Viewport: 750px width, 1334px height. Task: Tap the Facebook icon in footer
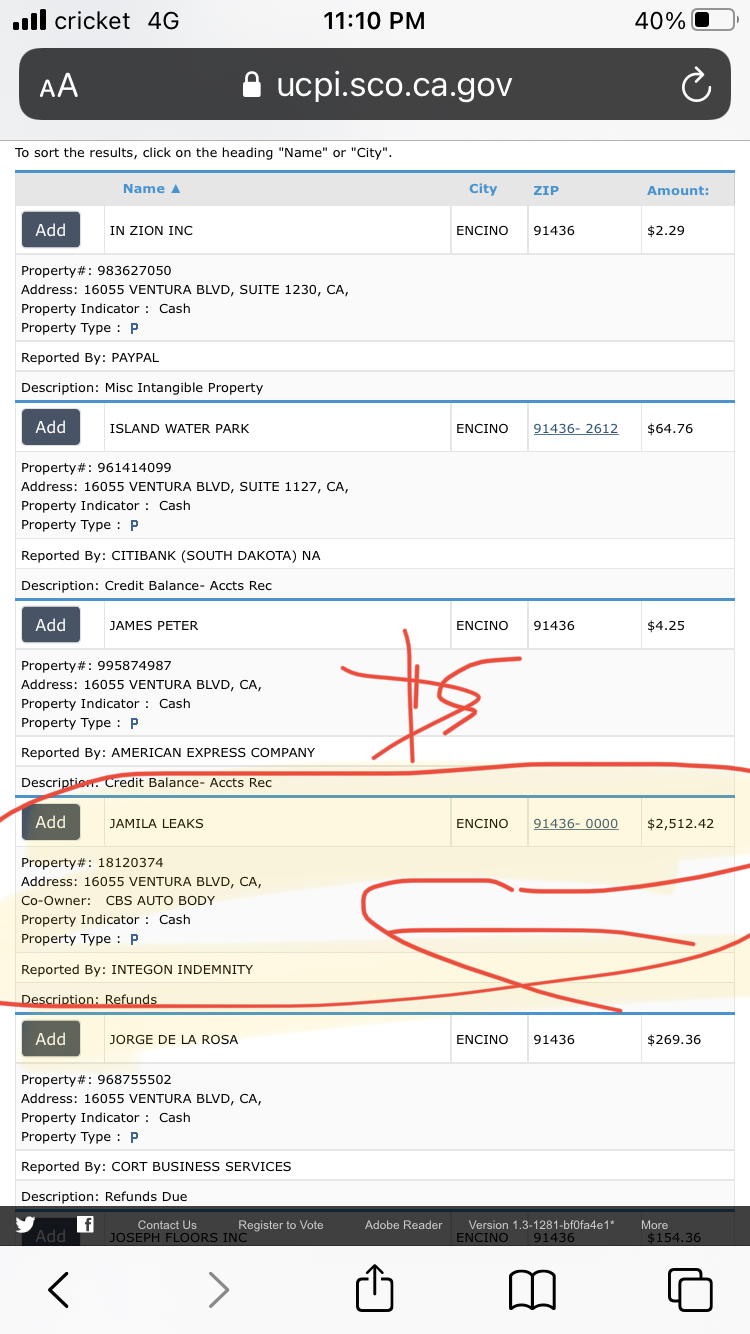point(86,1224)
